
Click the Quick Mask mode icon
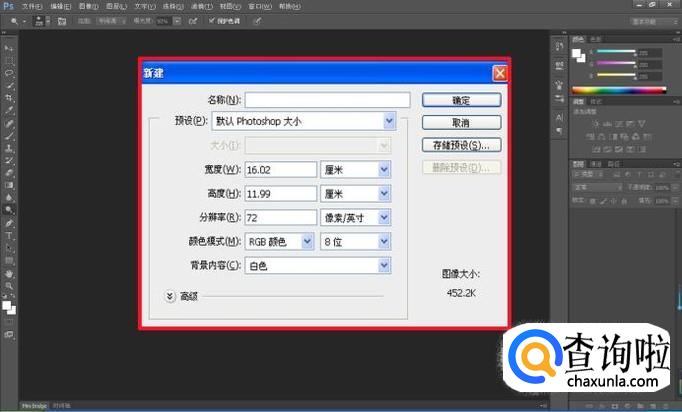(x=9, y=322)
